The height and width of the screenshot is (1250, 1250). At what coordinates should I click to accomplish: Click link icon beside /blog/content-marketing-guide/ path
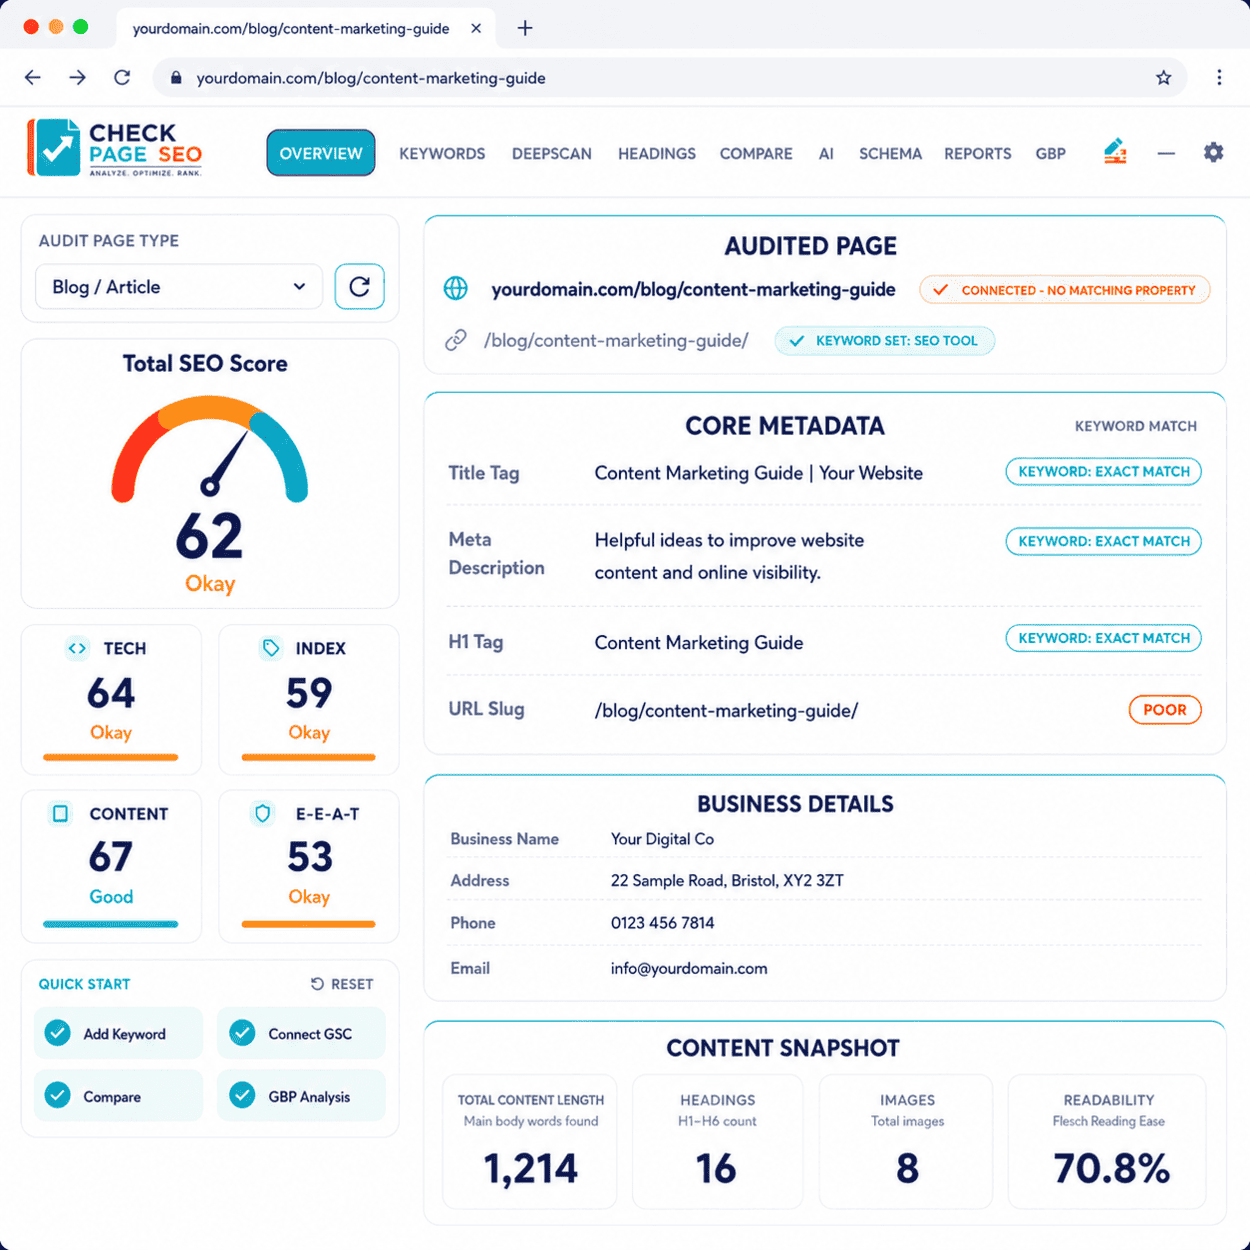point(455,340)
